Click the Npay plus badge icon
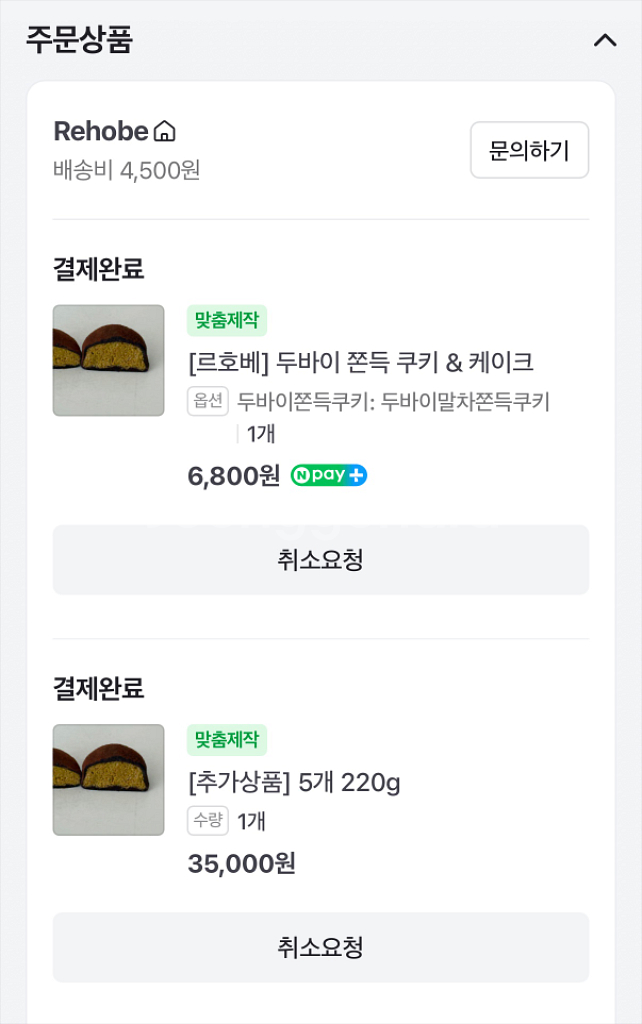642x1024 pixels. pos(329,476)
